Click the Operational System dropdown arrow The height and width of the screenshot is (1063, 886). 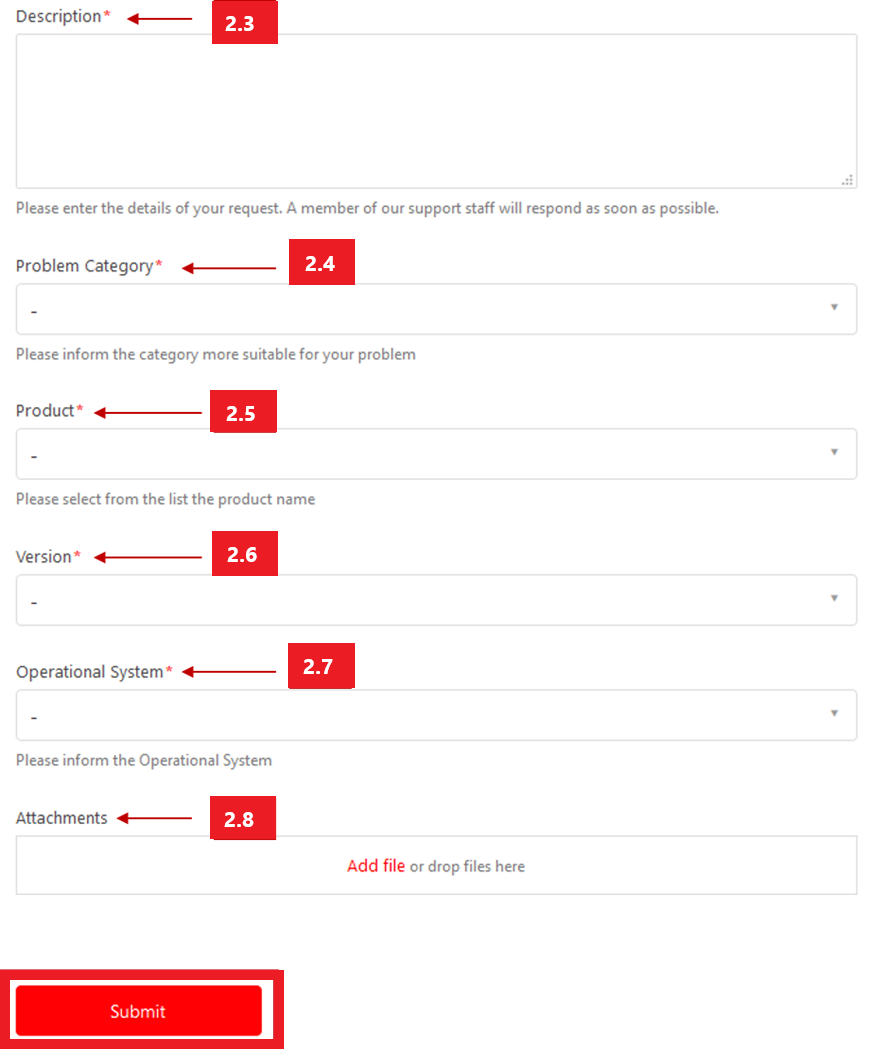tap(834, 713)
